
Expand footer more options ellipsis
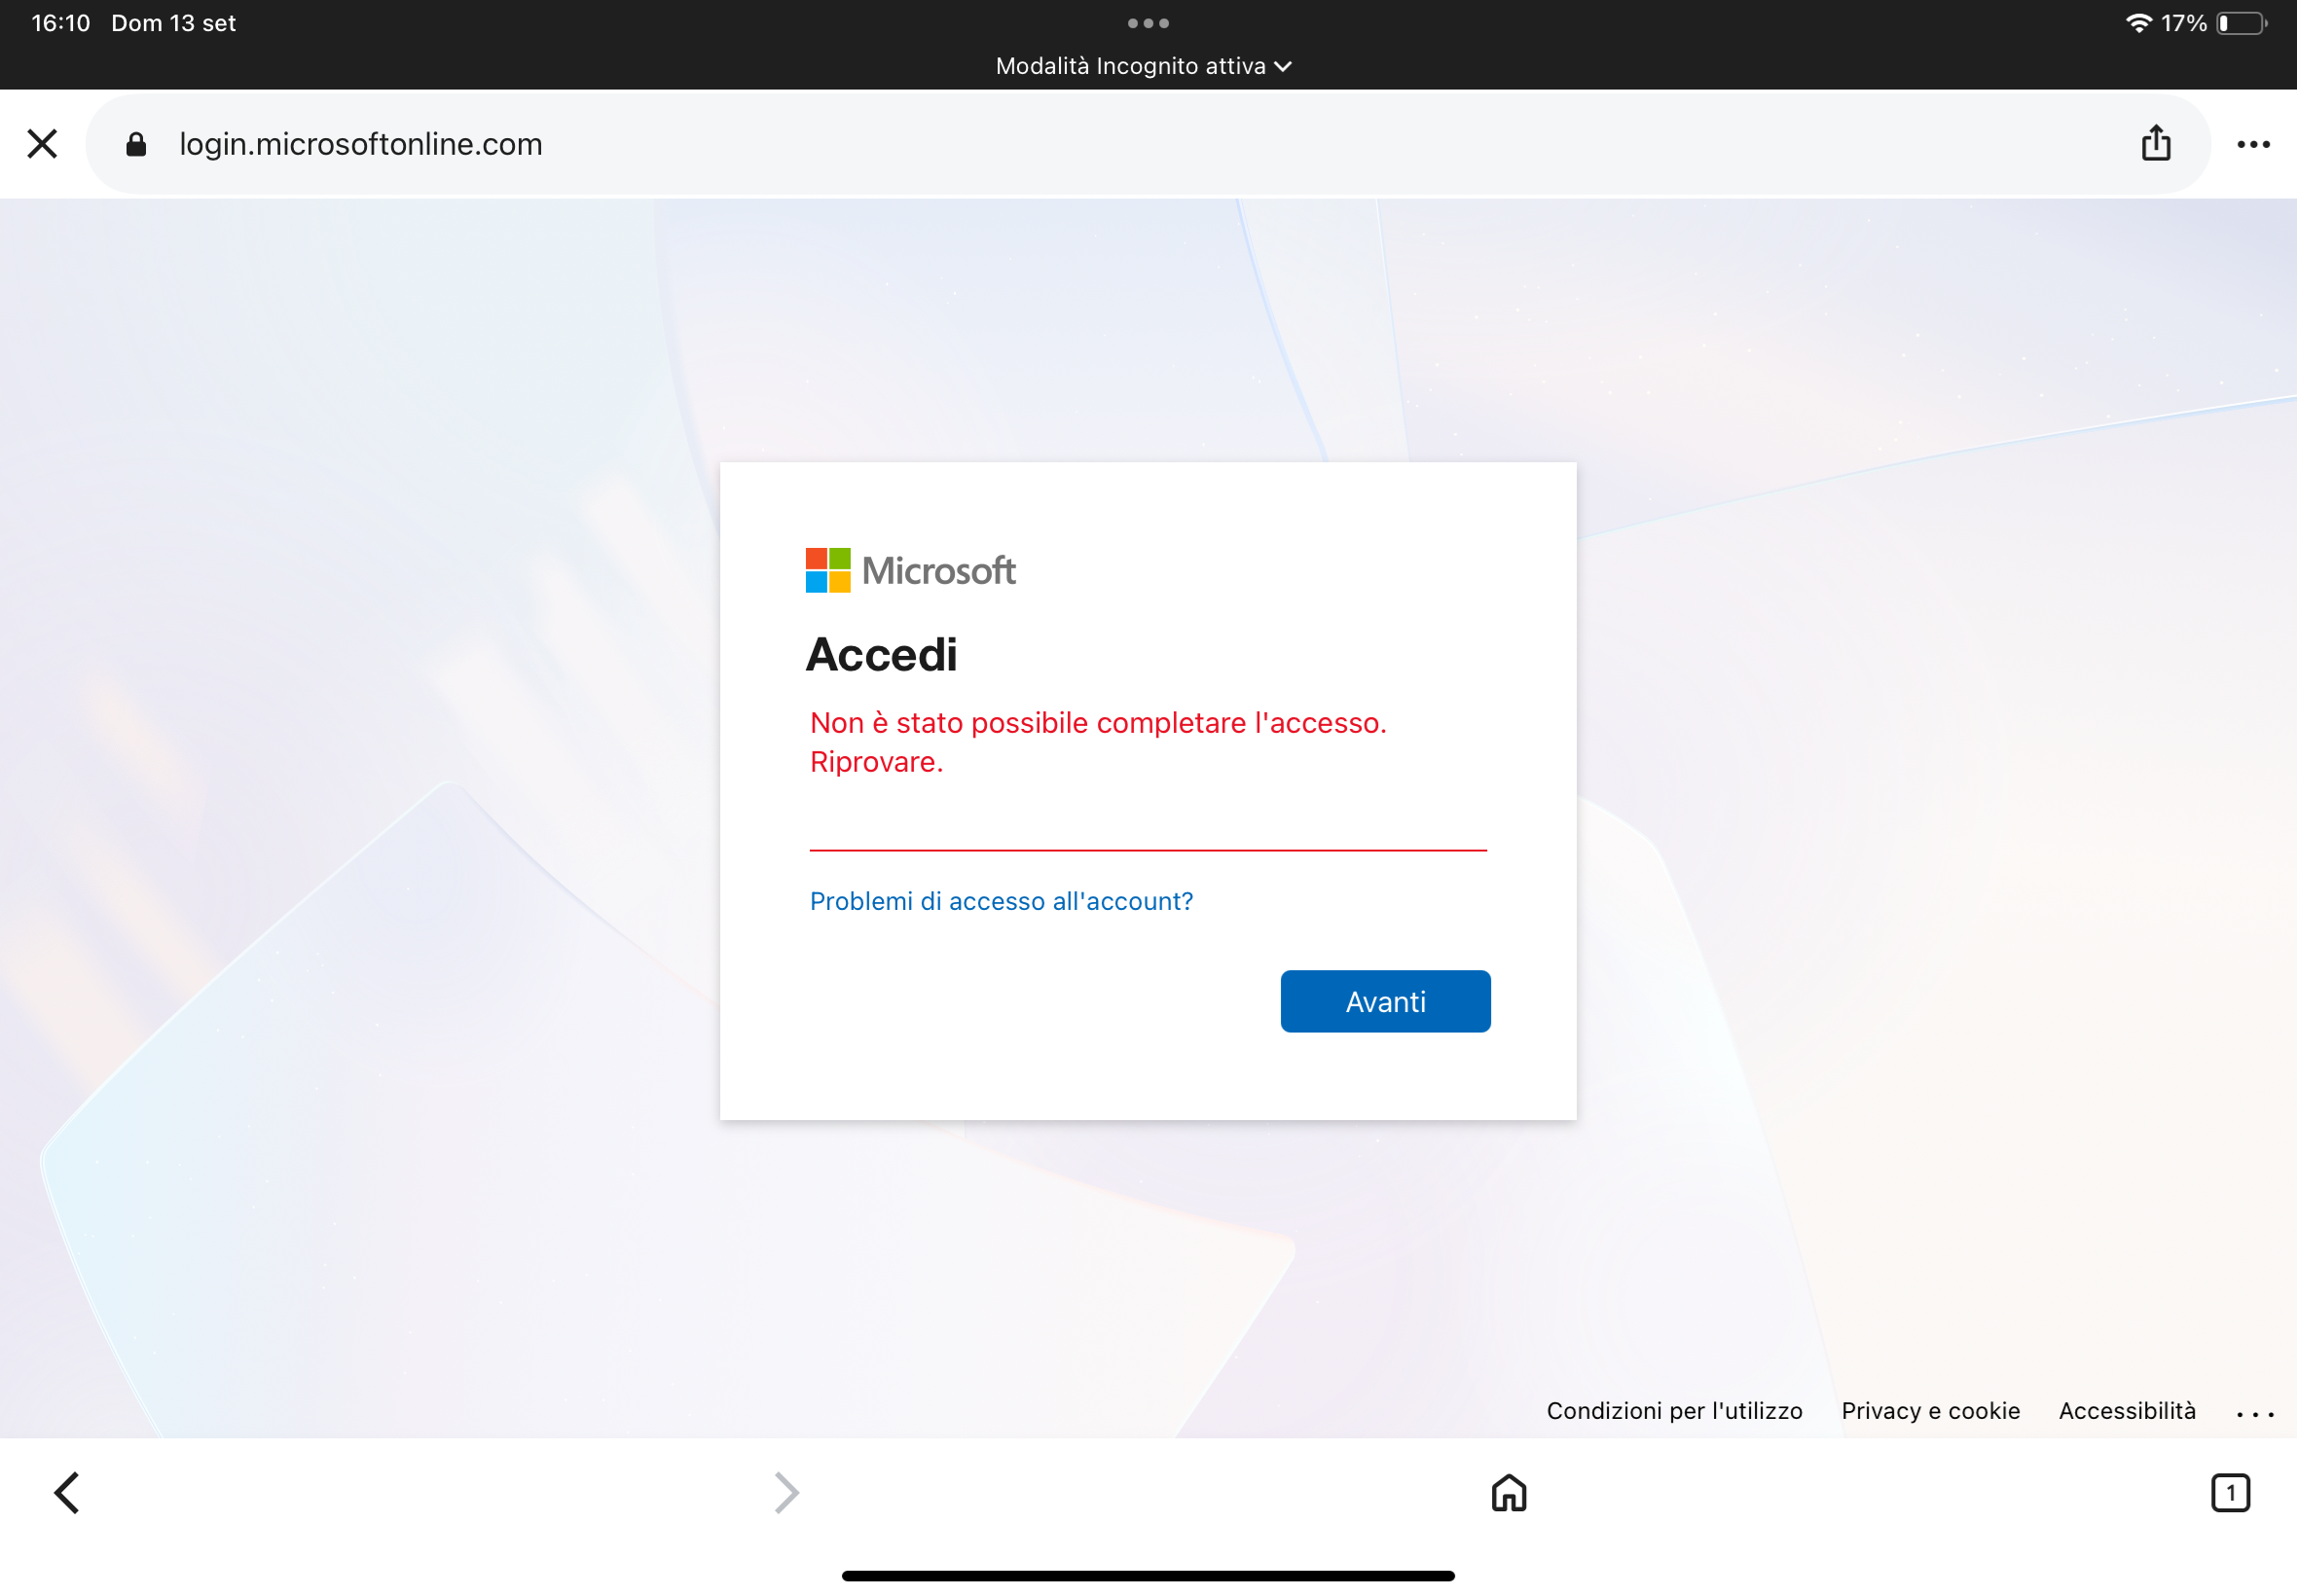click(2255, 1414)
